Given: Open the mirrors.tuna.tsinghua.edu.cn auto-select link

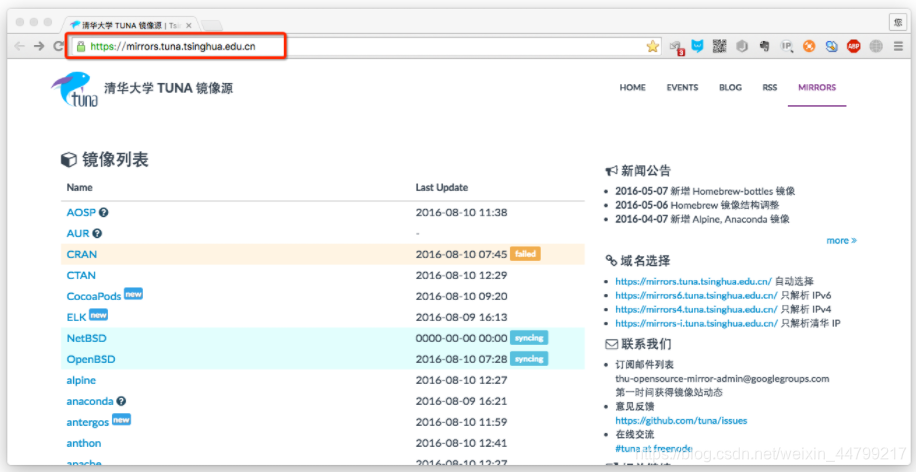Looking at the screenshot, I should click(x=693, y=282).
